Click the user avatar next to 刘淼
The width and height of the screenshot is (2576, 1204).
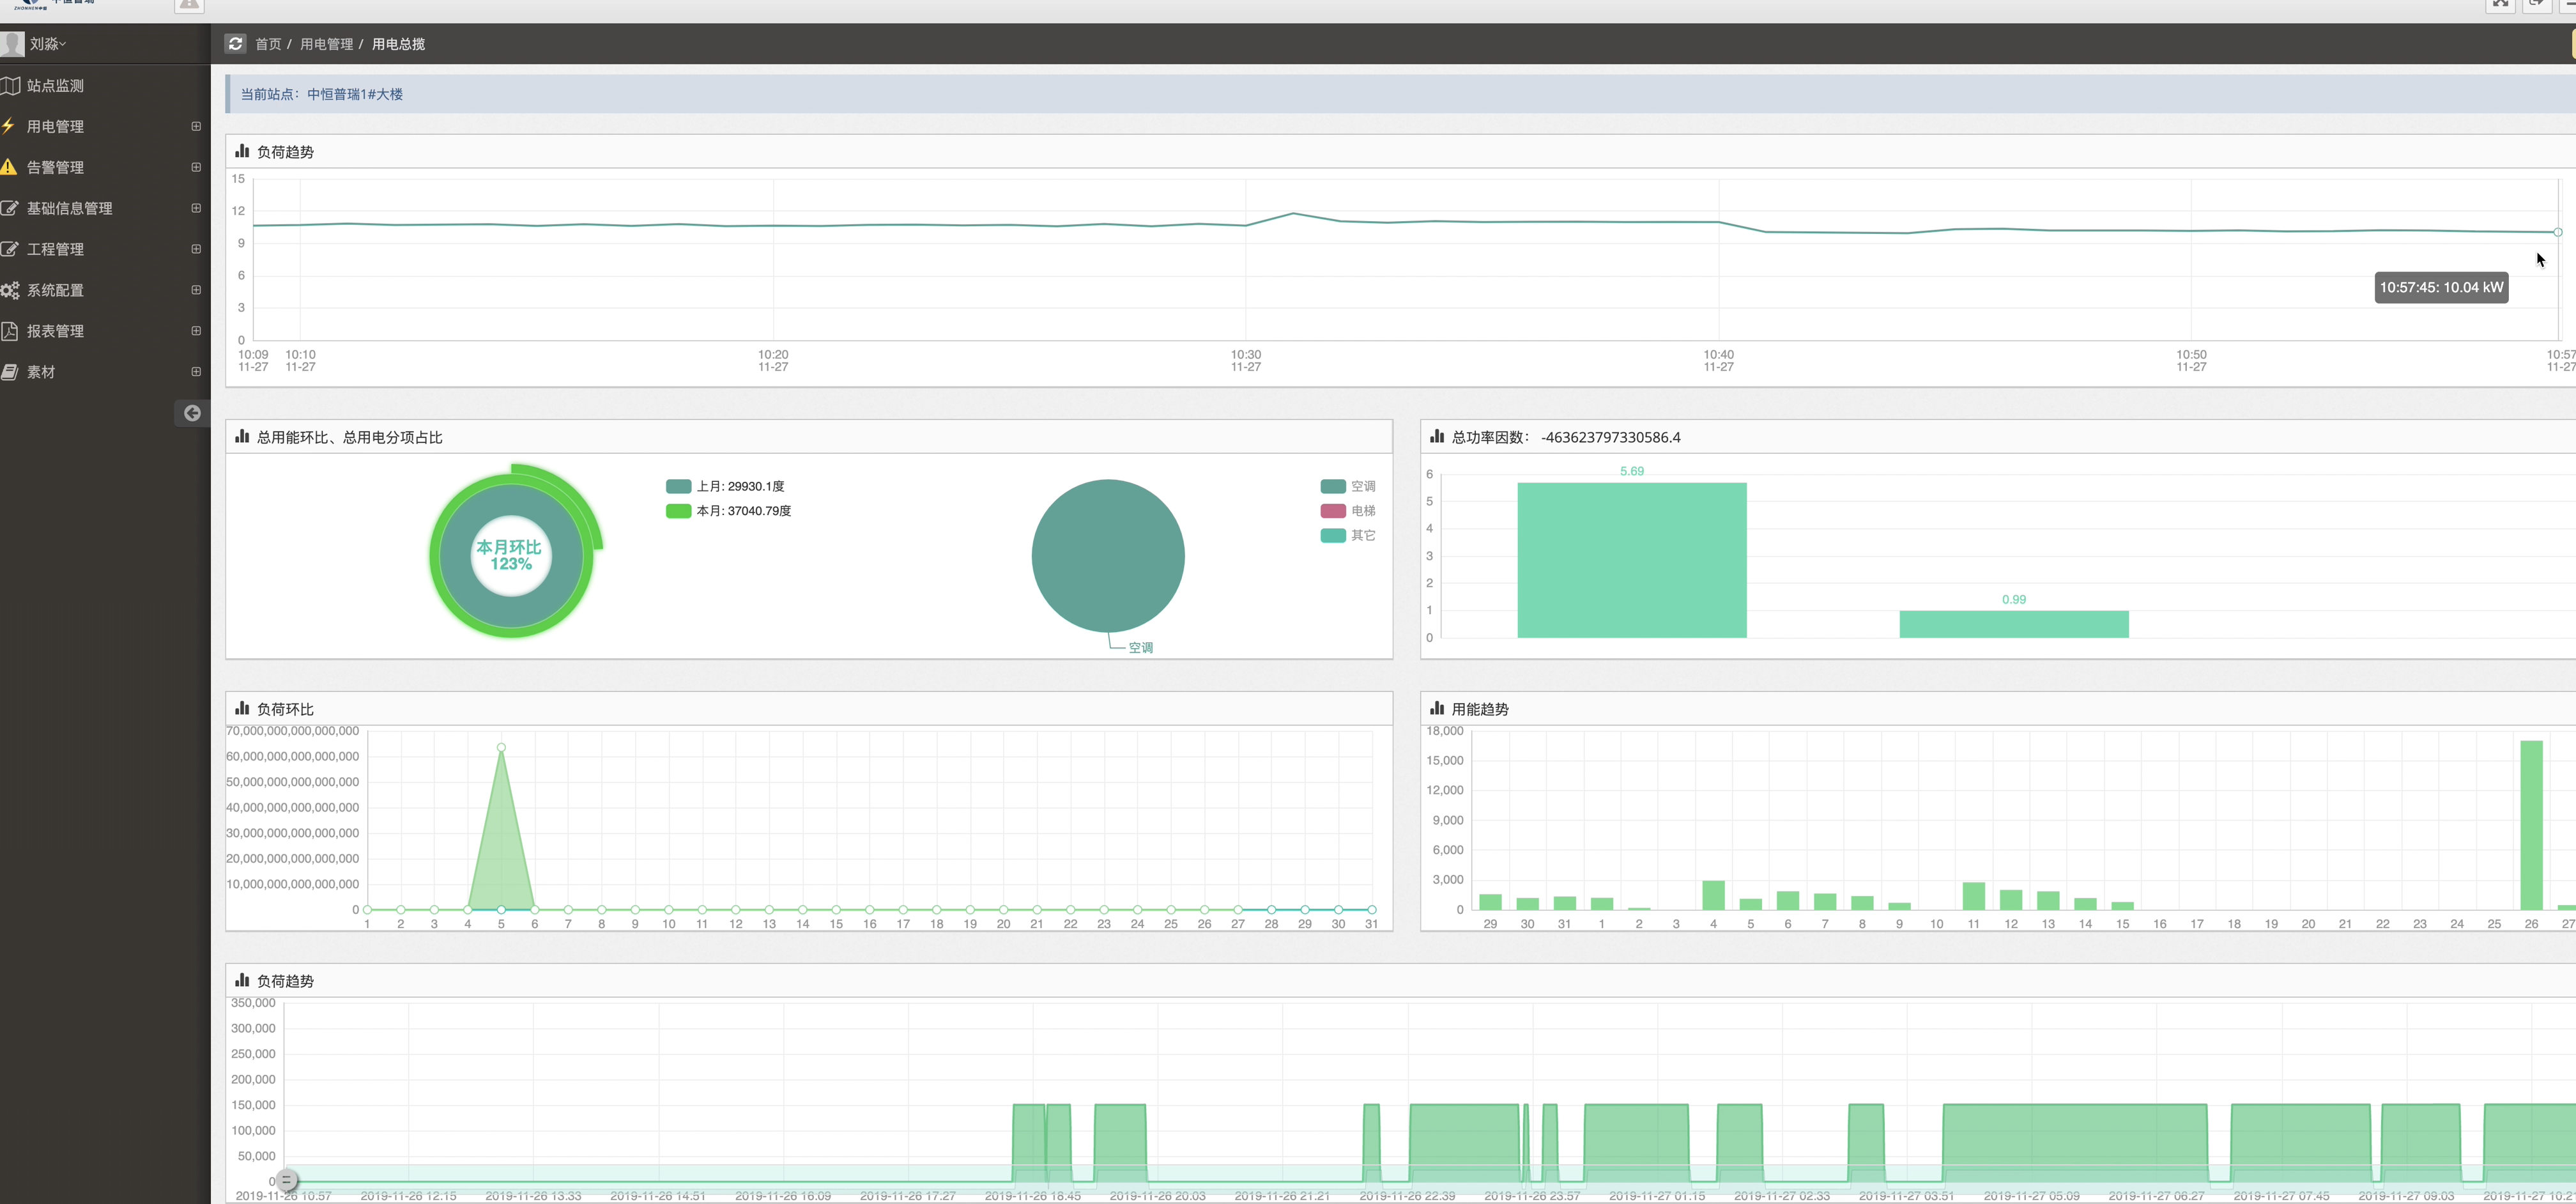coord(12,44)
